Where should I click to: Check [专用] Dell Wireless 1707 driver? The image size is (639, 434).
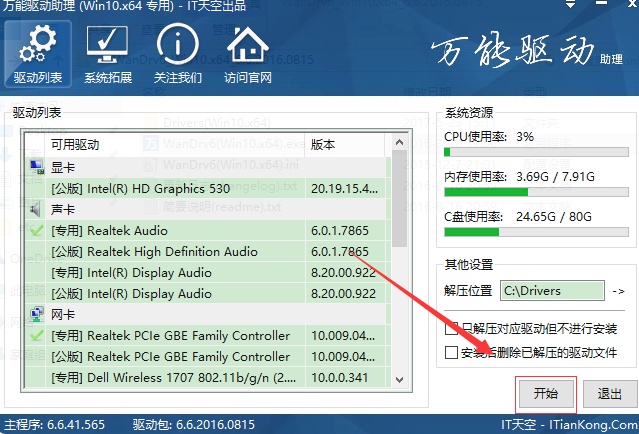pos(36,377)
